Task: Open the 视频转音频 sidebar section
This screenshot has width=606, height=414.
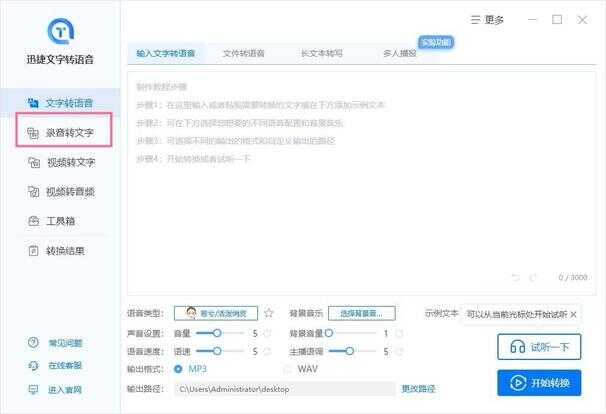Action: 61,192
